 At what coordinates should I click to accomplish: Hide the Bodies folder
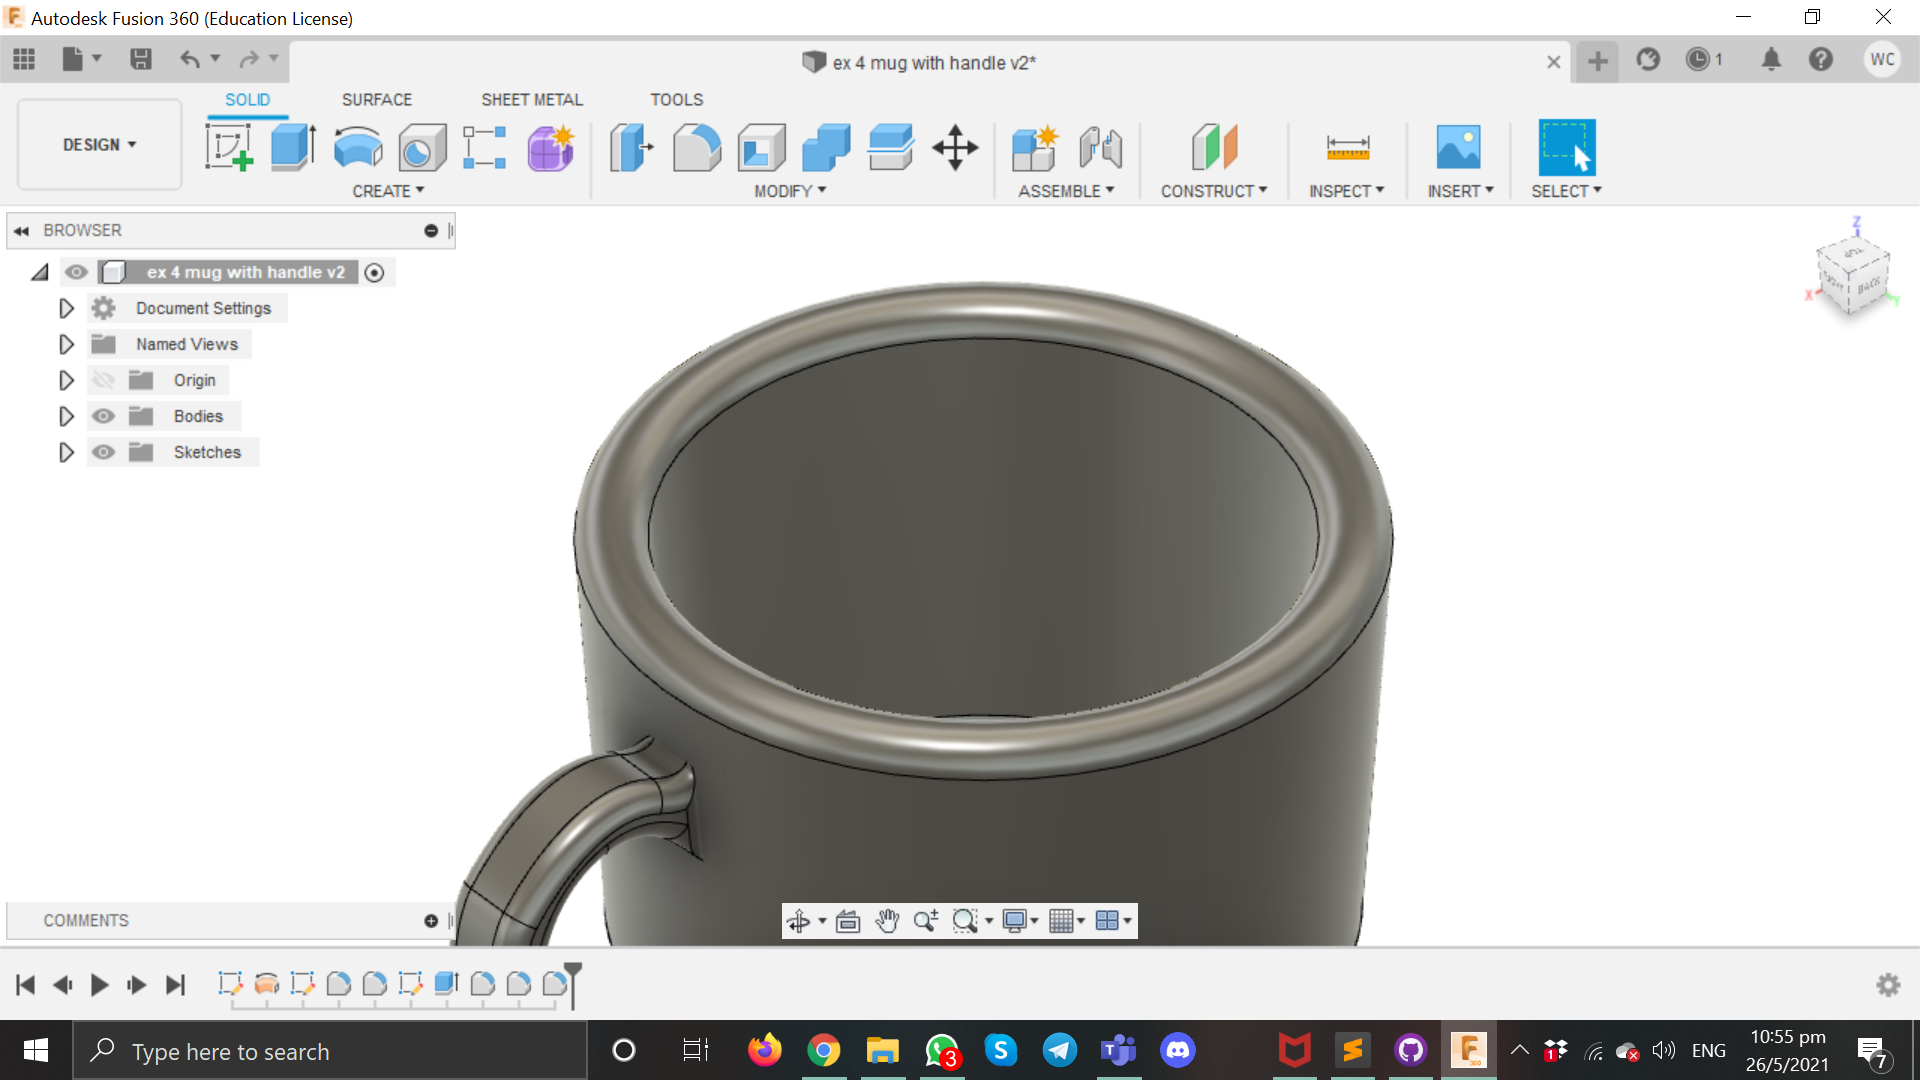103,416
